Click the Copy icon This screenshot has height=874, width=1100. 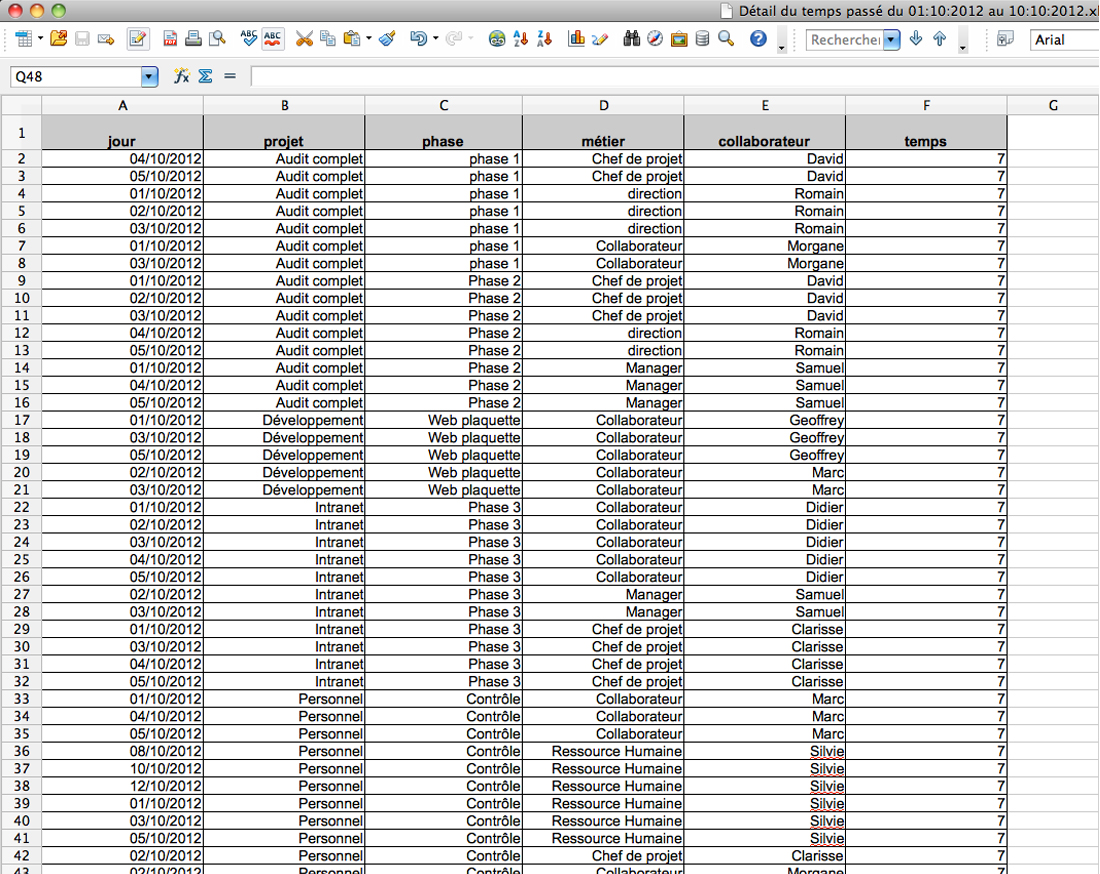click(x=328, y=39)
